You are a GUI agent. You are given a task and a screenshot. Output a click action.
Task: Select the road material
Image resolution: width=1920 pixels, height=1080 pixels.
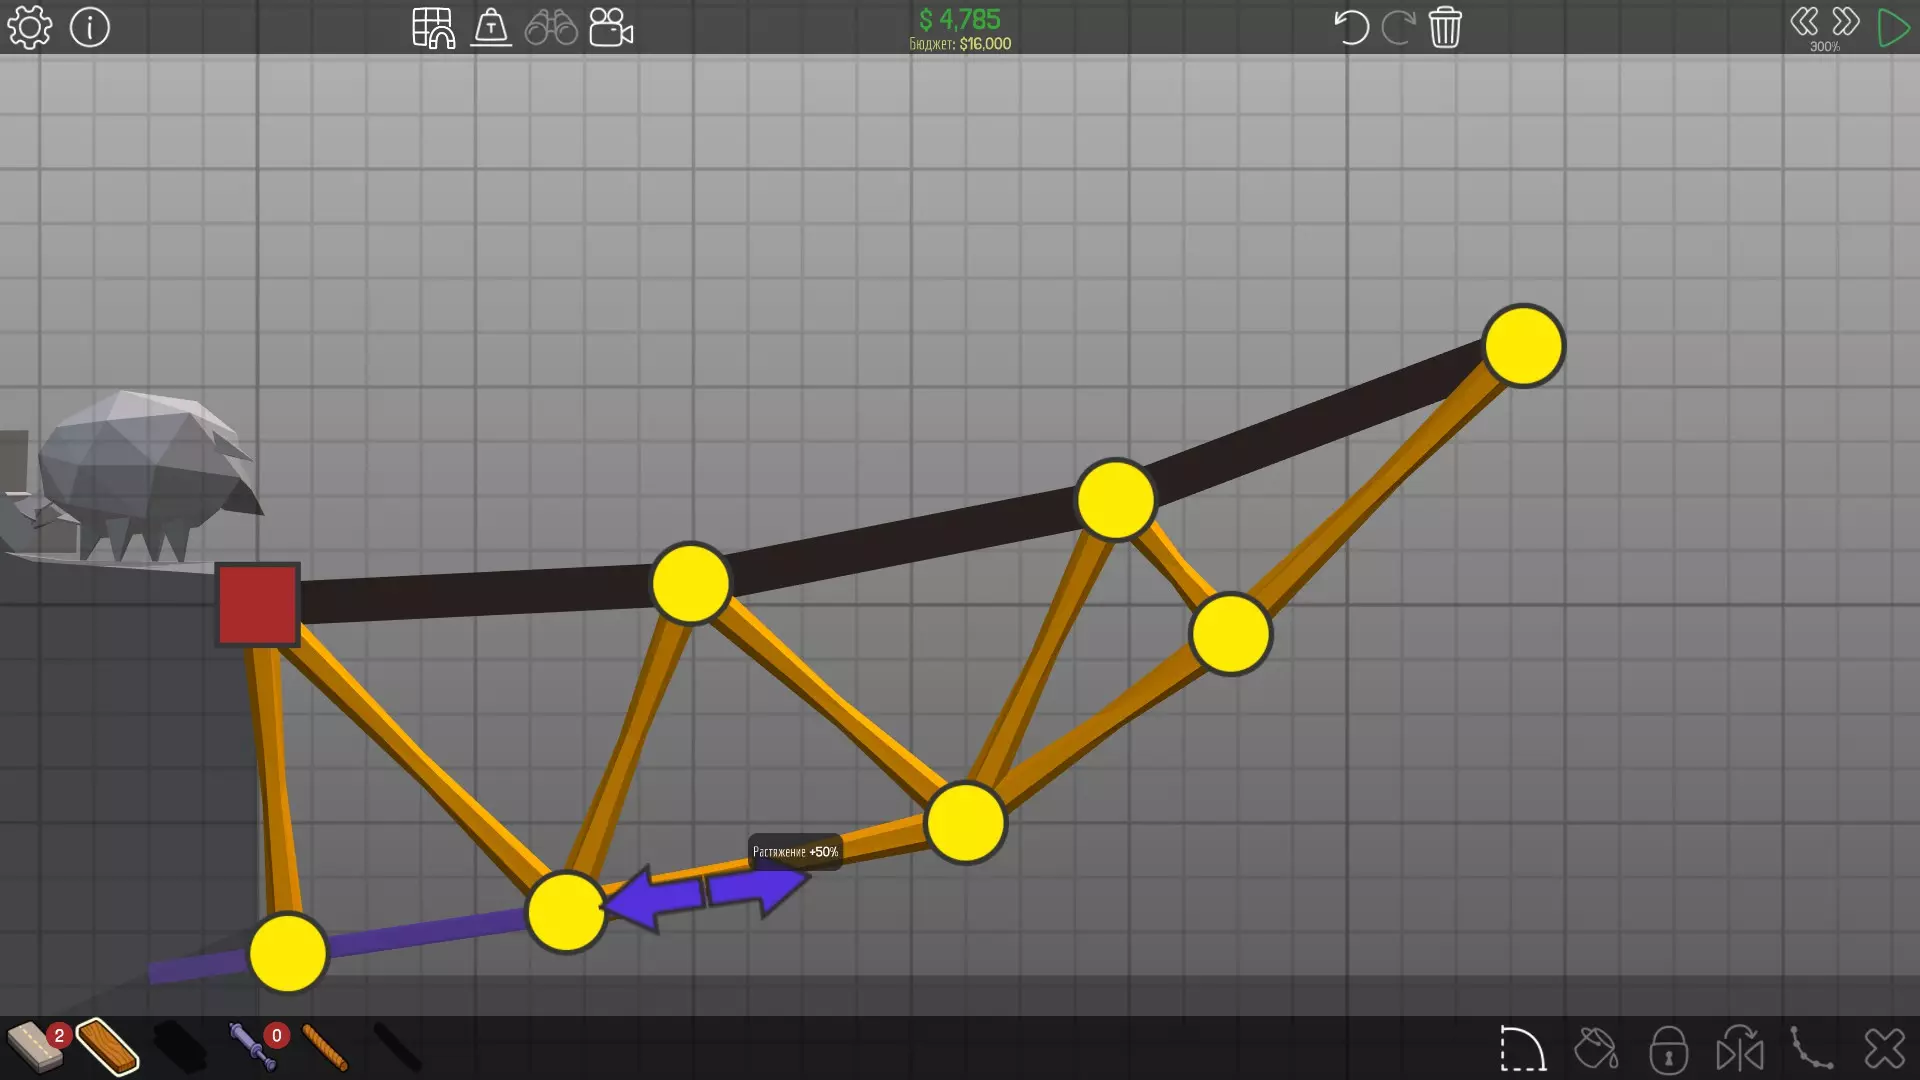(x=35, y=1047)
